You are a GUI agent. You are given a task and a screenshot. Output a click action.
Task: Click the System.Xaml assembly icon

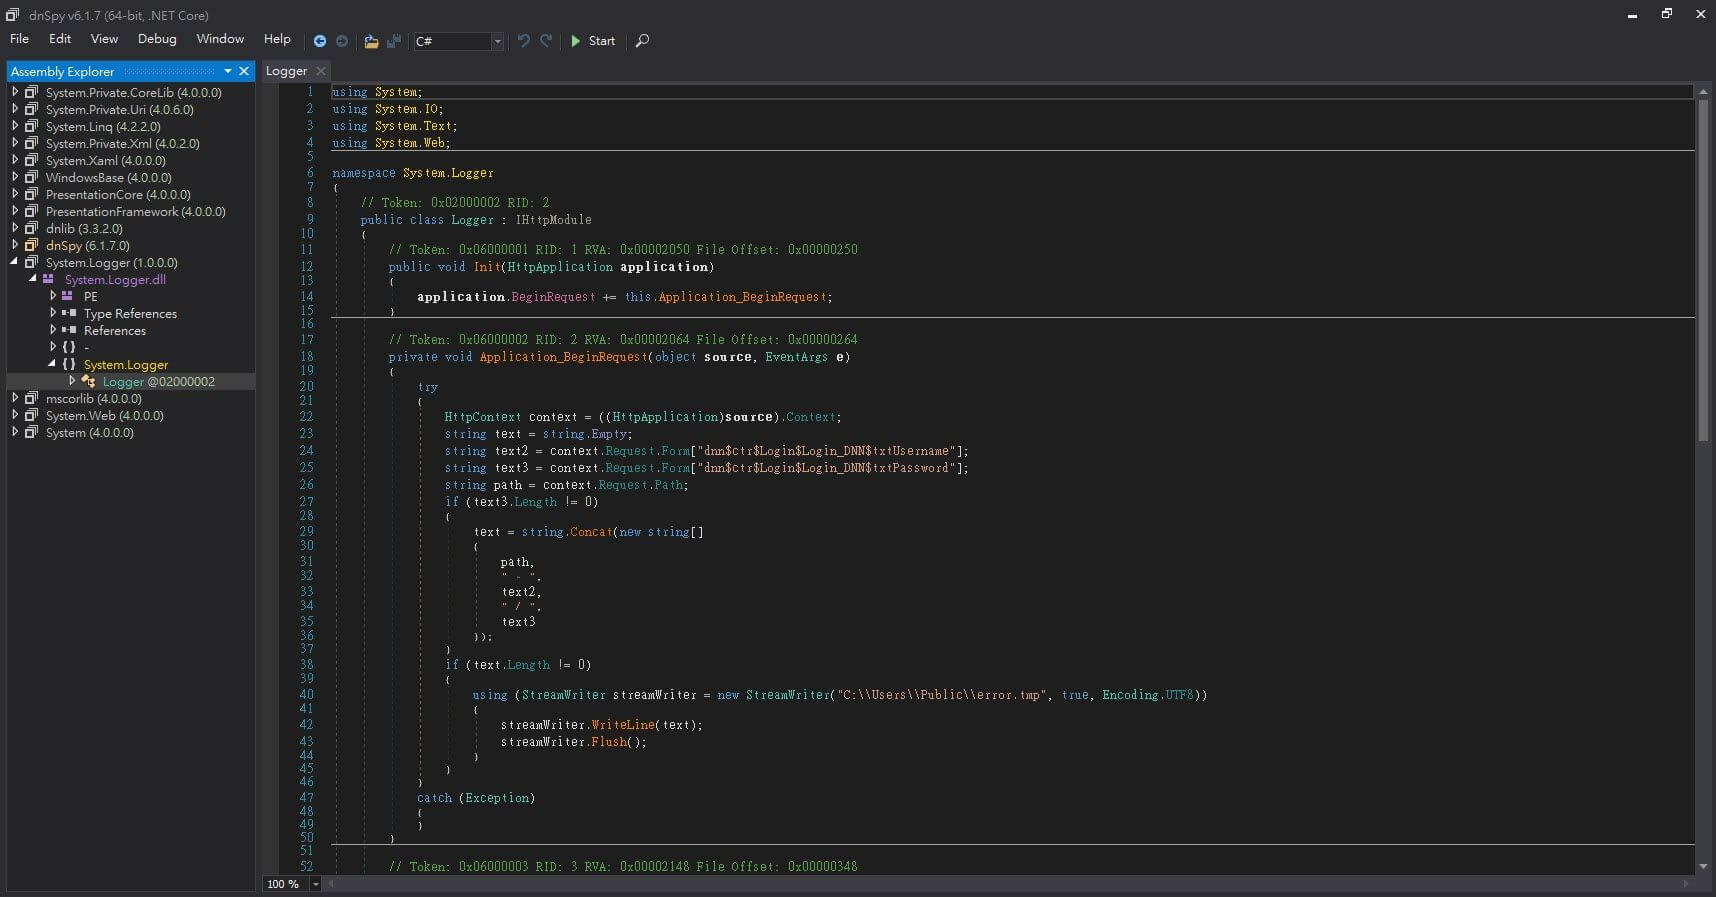tap(31, 160)
